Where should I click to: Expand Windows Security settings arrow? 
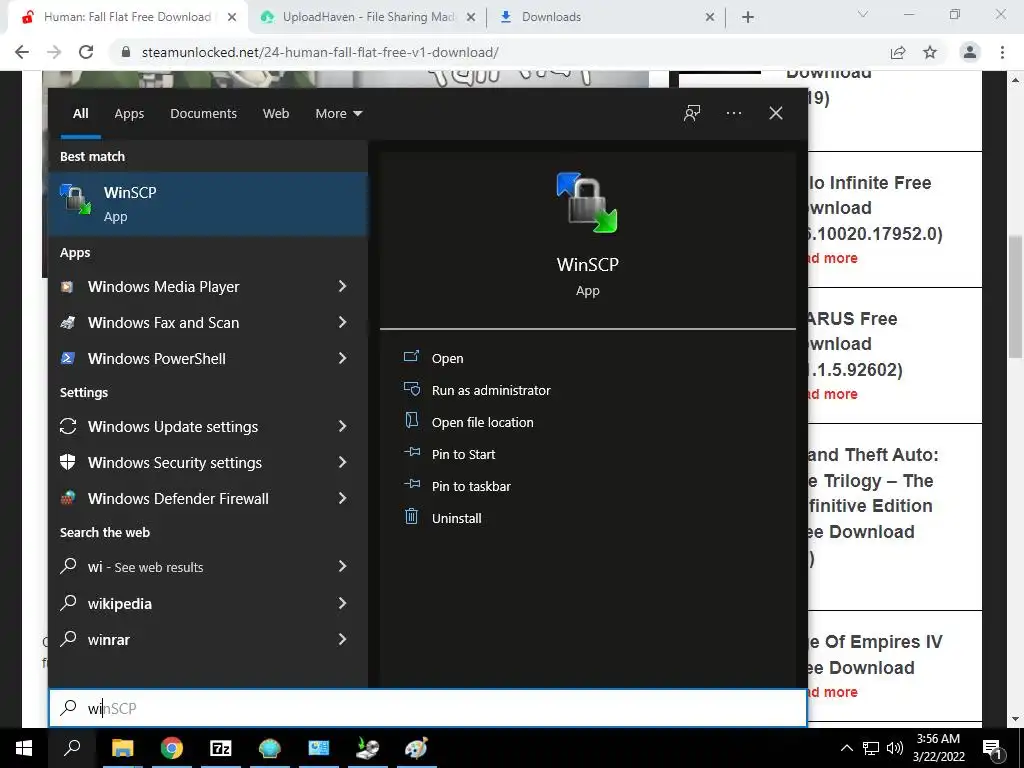[342, 462]
